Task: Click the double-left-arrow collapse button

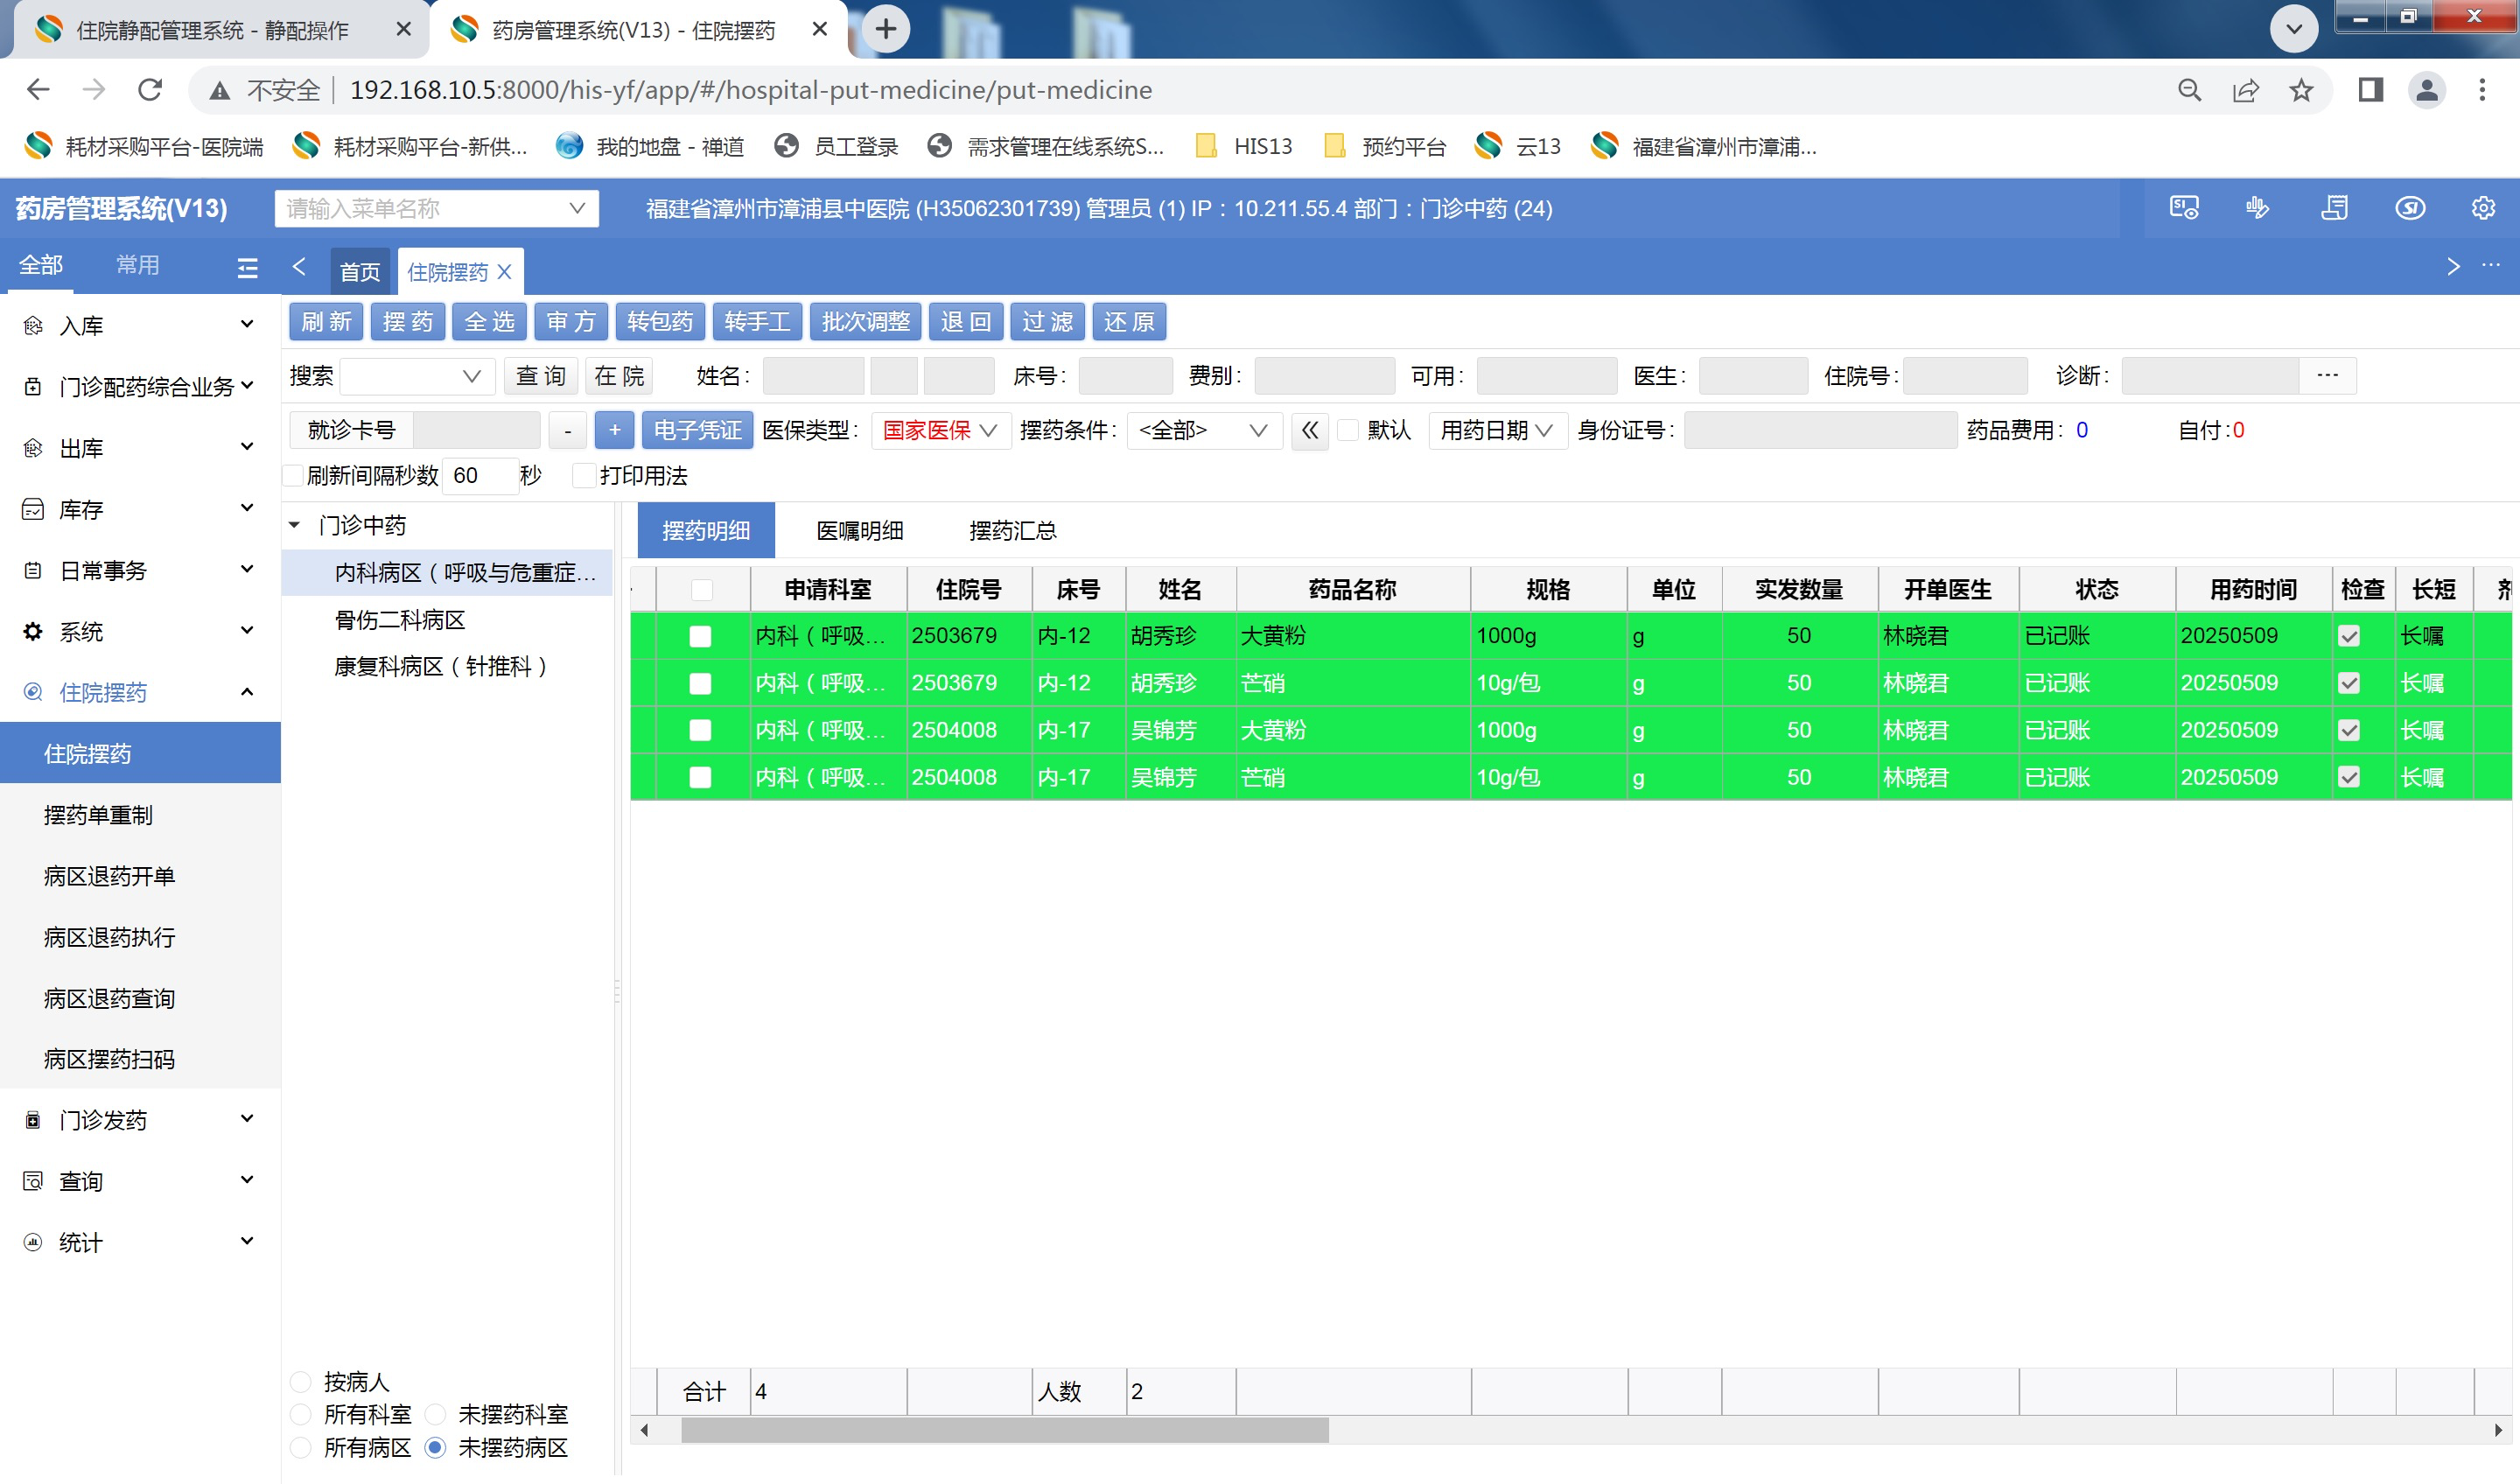Action: (x=1309, y=431)
